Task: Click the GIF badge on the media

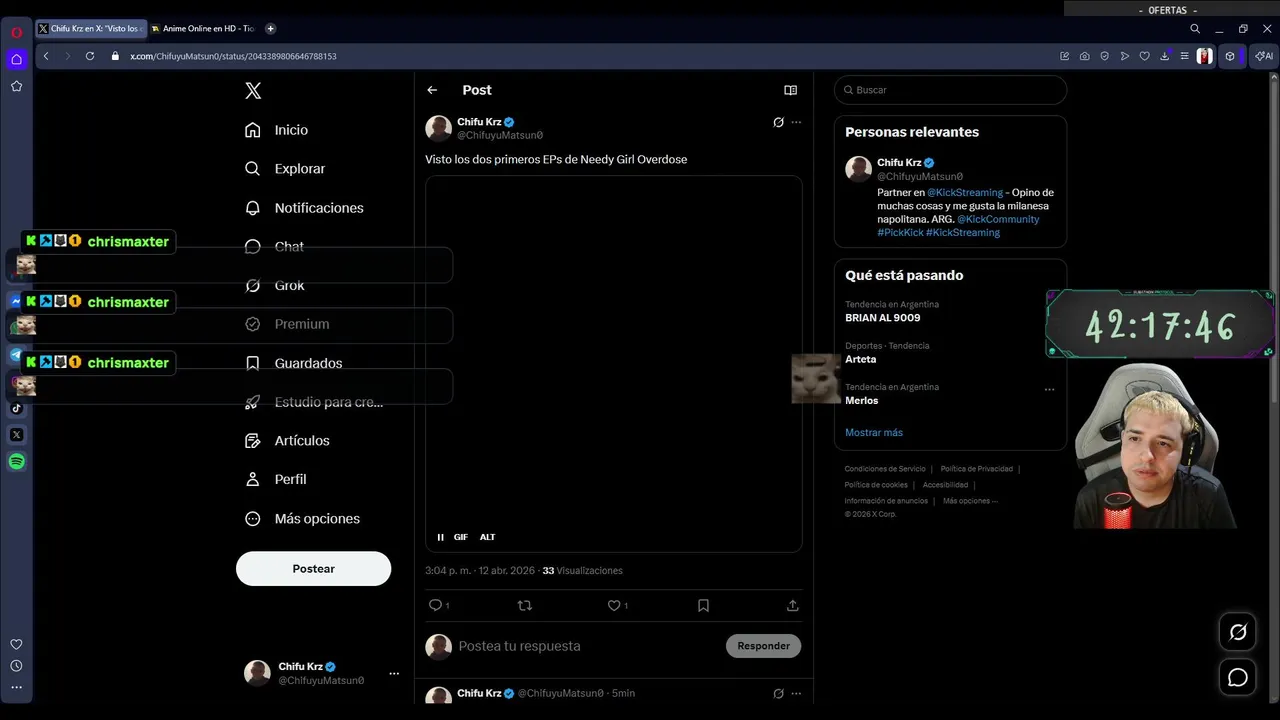Action: [x=461, y=537]
